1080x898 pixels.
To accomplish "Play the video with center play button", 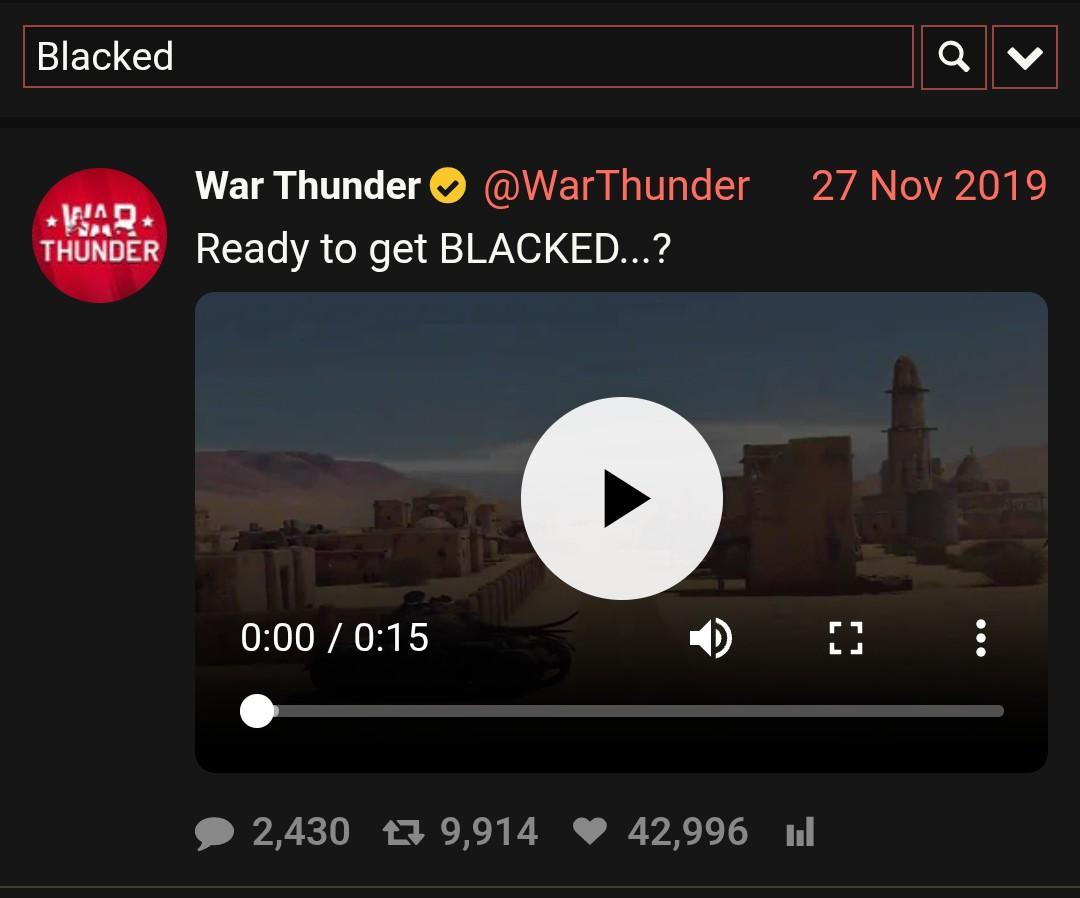I will [621, 498].
